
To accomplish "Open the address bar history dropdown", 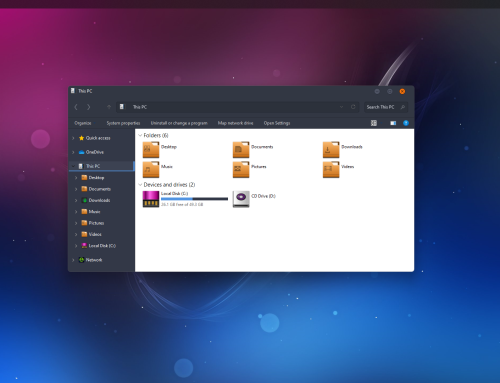I will (341, 107).
